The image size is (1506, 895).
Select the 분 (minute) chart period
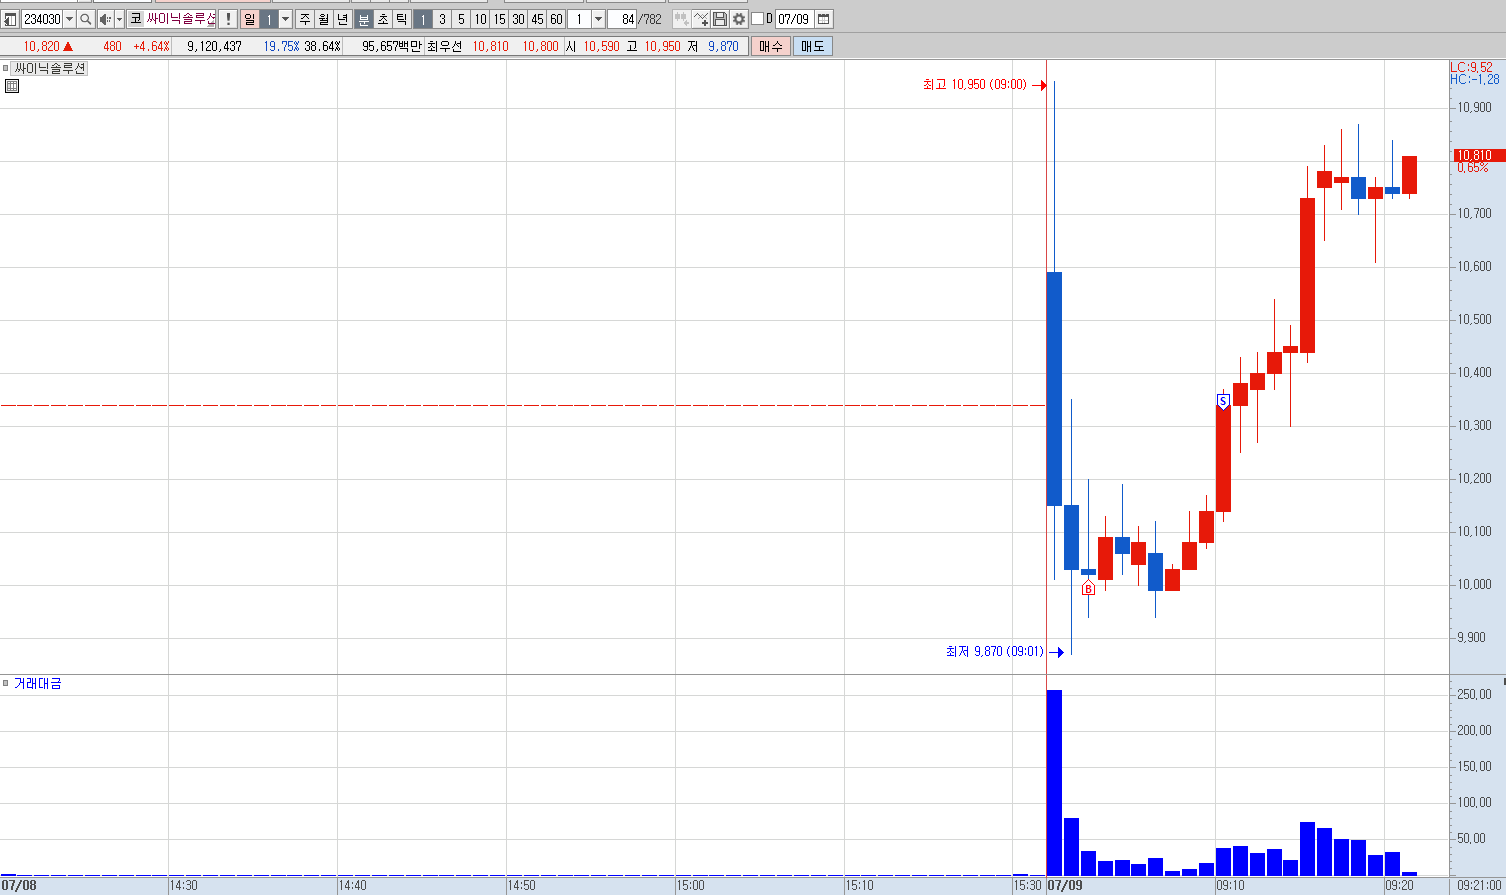coord(364,19)
